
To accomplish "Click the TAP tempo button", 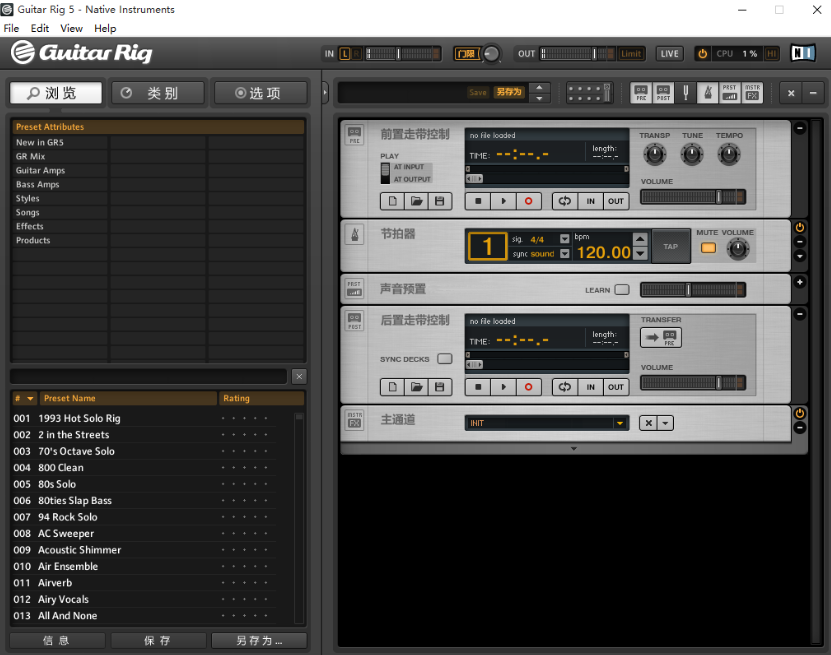I will [669, 246].
